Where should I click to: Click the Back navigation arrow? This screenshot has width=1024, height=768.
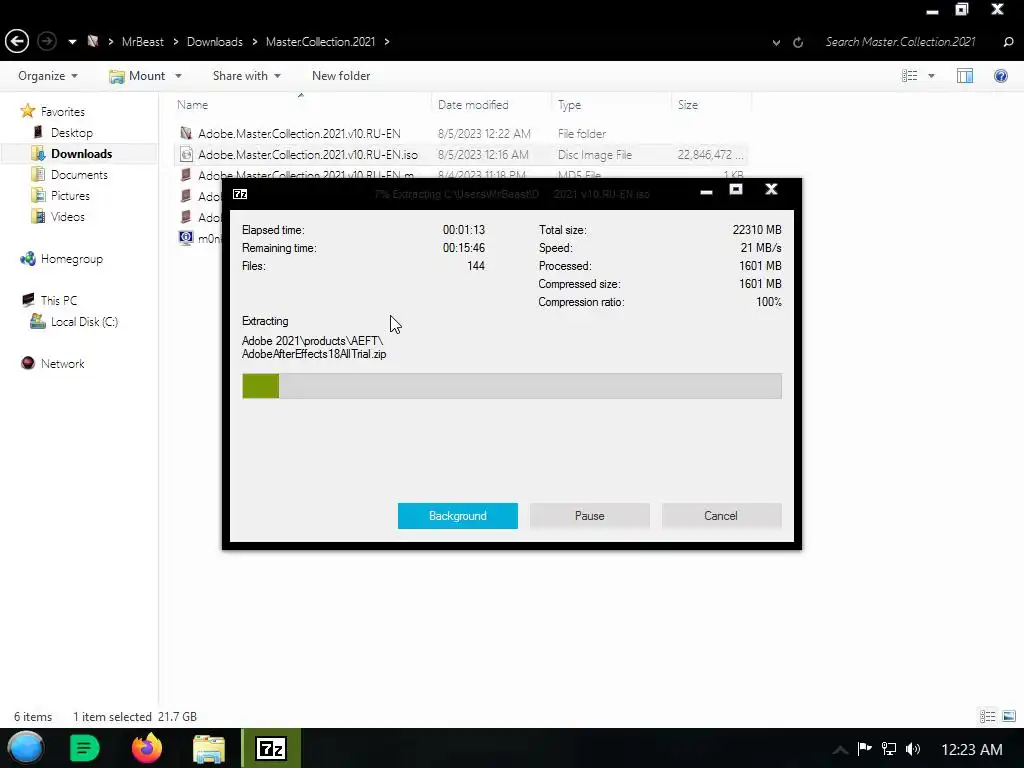[x=17, y=42]
